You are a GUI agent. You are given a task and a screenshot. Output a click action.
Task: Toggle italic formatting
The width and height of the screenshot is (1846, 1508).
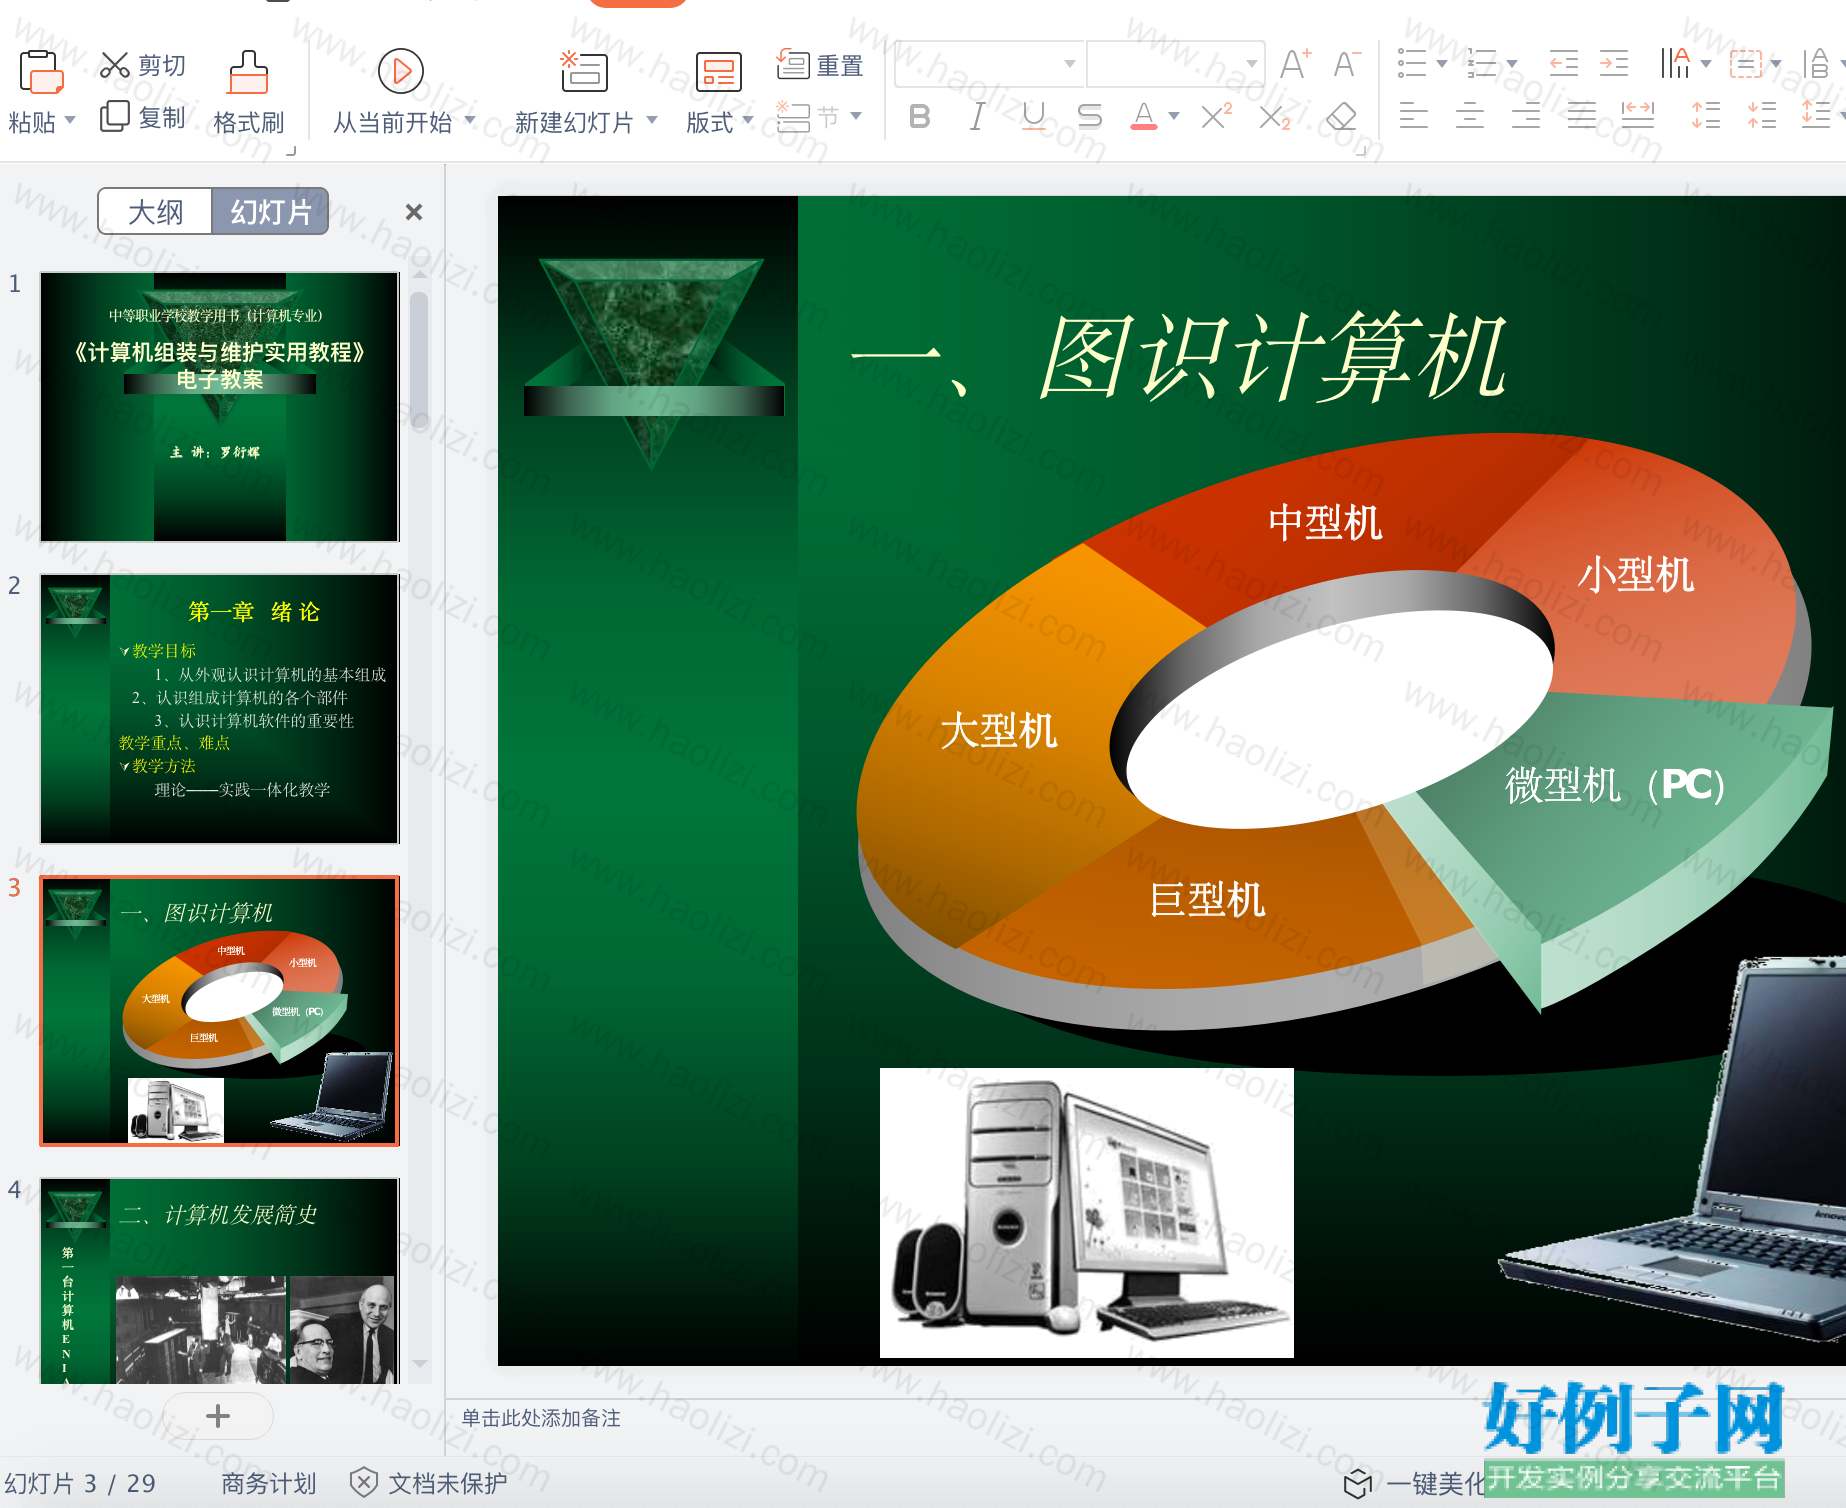[x=977, y=117]
